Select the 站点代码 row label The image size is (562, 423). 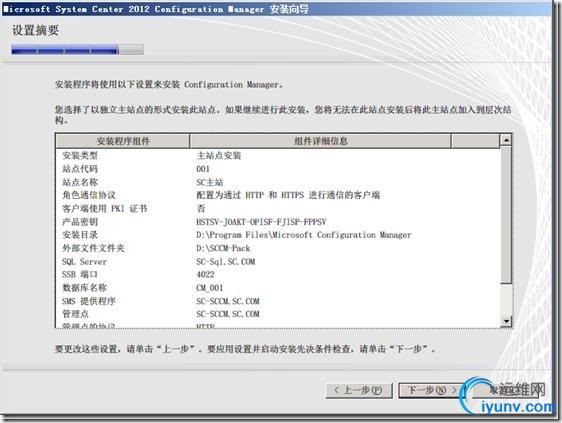(80, 169)
